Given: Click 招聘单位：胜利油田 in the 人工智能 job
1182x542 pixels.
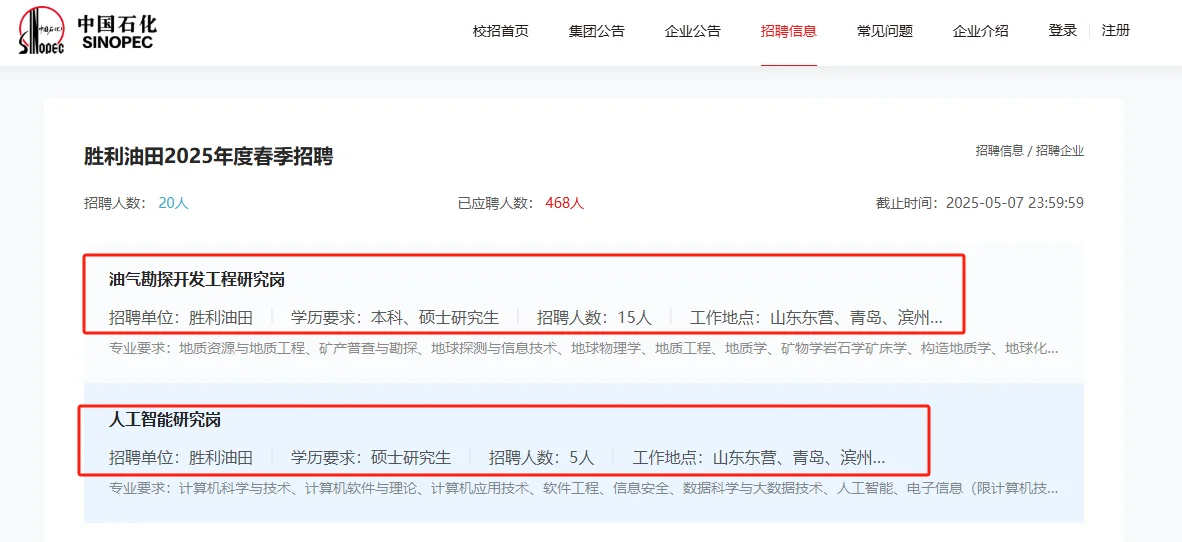Looking at the screenshot, I should [x=181, y=458].
